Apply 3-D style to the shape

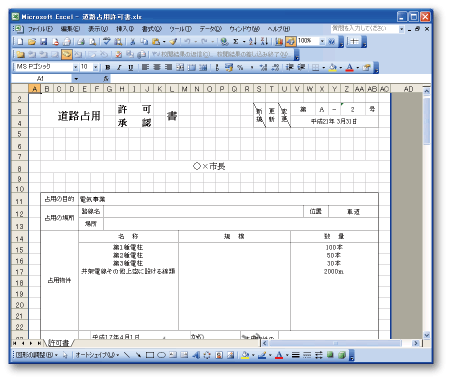pyautogui.click(x=342, y=355)
